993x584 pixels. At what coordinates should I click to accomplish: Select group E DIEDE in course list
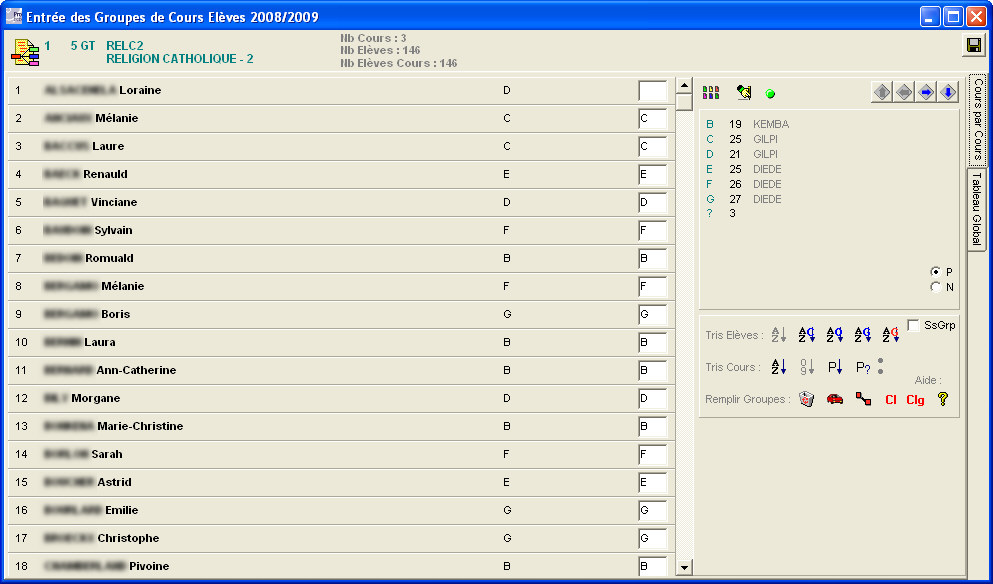[x=743, y=169]
